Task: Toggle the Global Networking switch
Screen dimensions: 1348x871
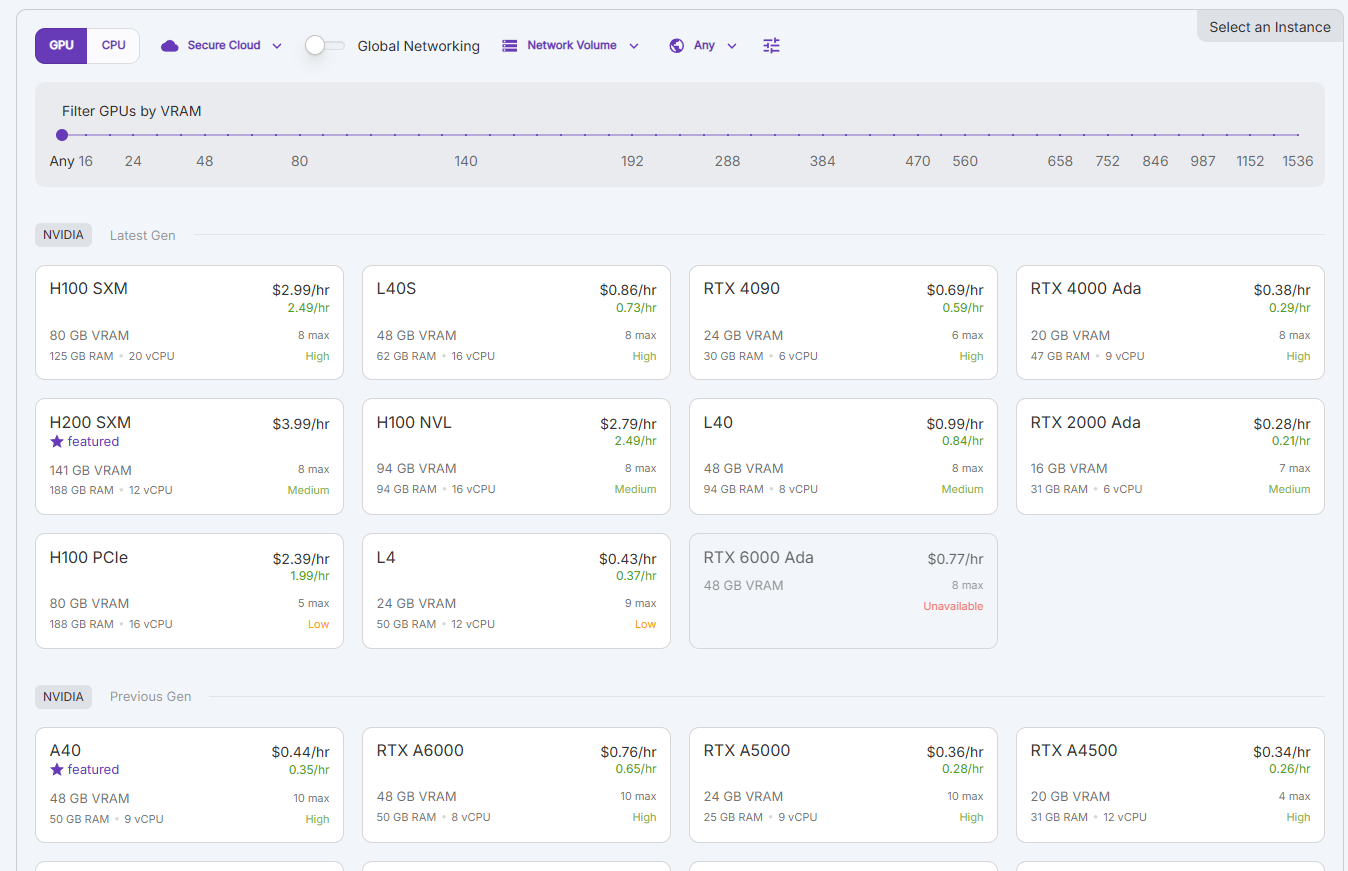Action: [325, 46]
